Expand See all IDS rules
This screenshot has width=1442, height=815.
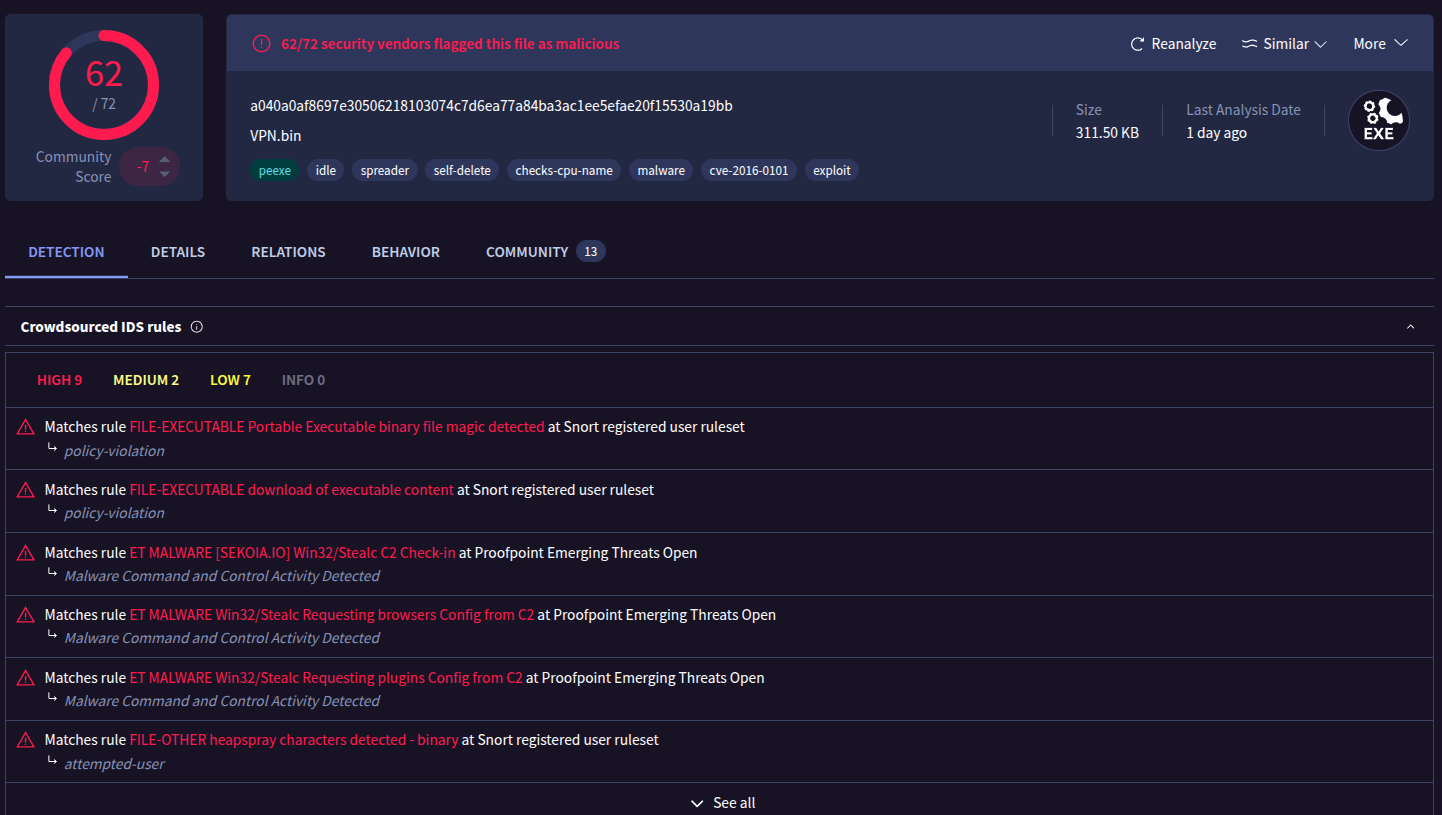(x=722, y=803)
